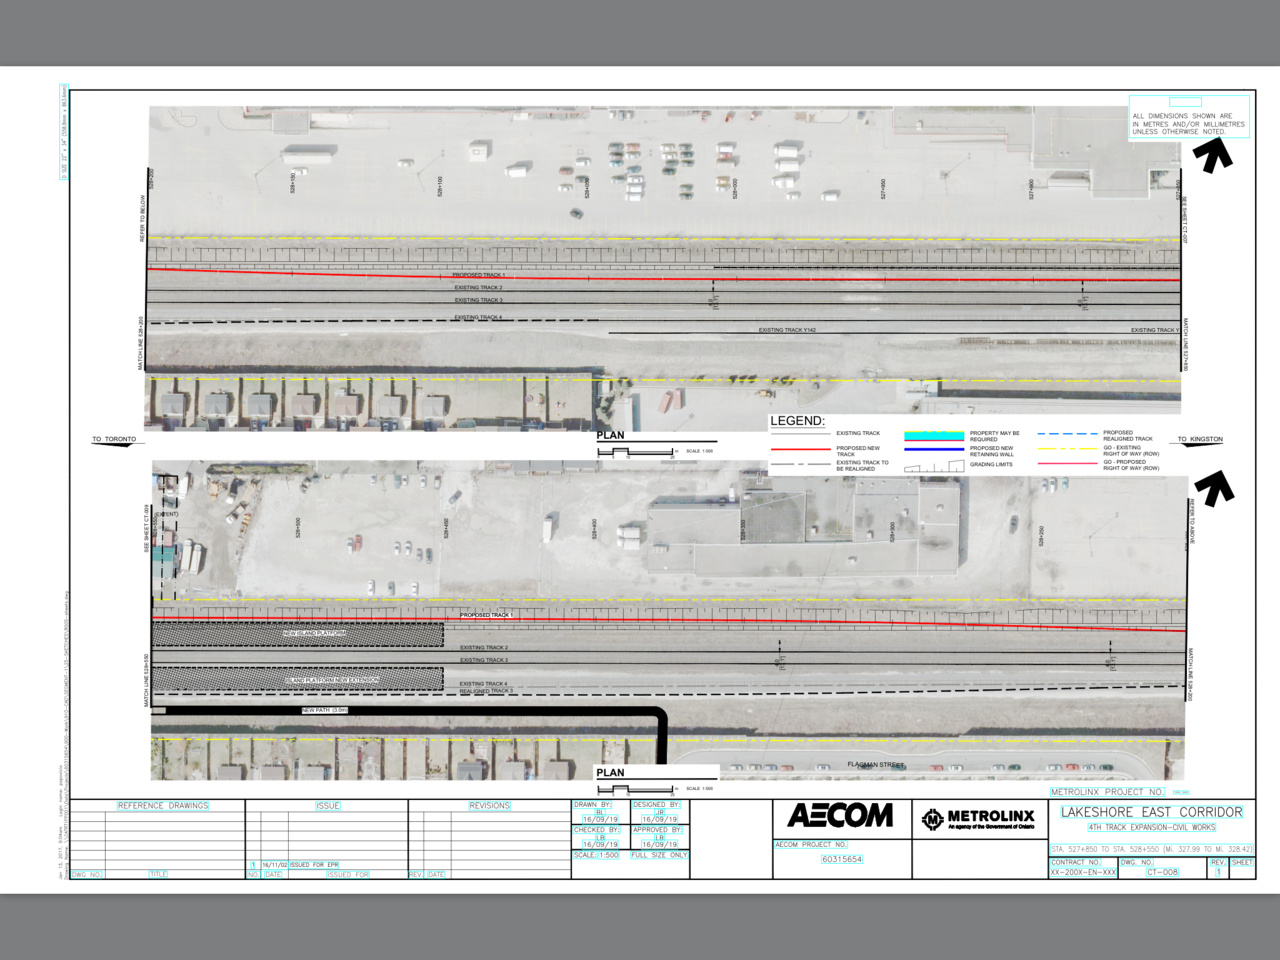The height and width of the screenshot is (960, 1280).
Task: Click the grading limits legend symbol
Action: tap(934, 466)
